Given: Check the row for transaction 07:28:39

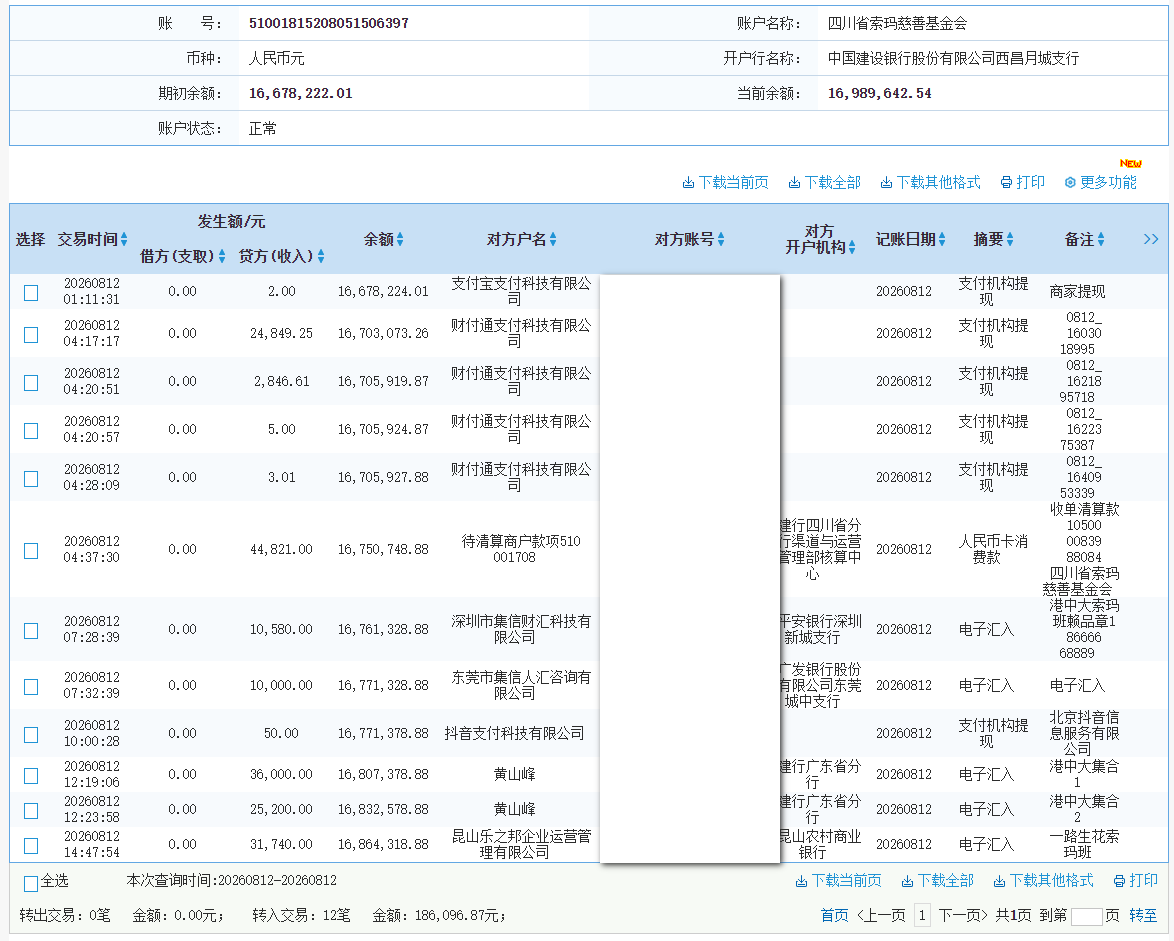Looking at the screenshot, I should click(x=31, y=631).
